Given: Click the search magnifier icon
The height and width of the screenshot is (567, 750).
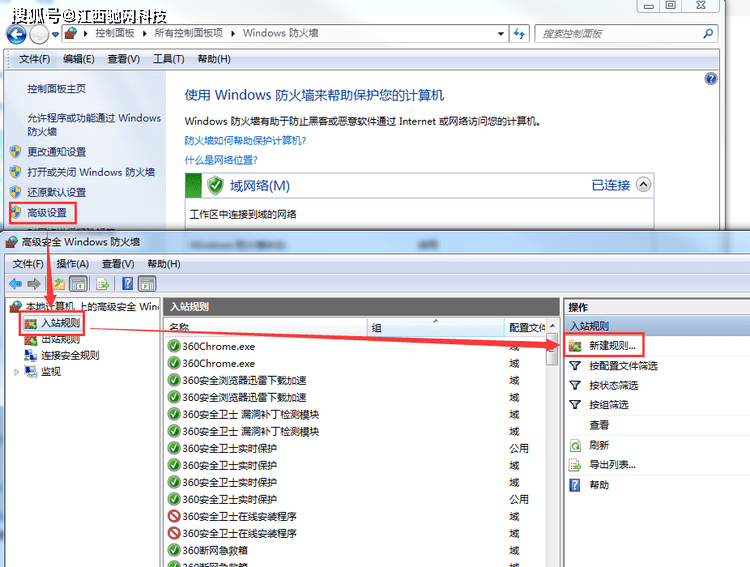Looking at the screenshot, I should 708,33.
